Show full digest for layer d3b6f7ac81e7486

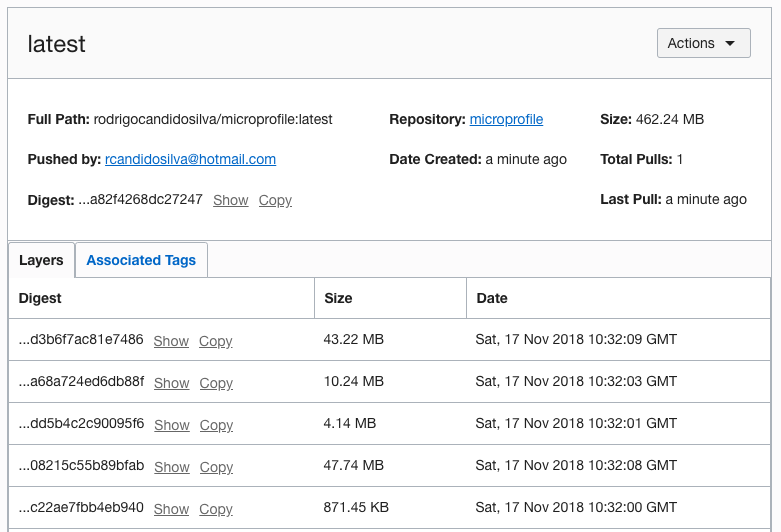coord(171,341)
